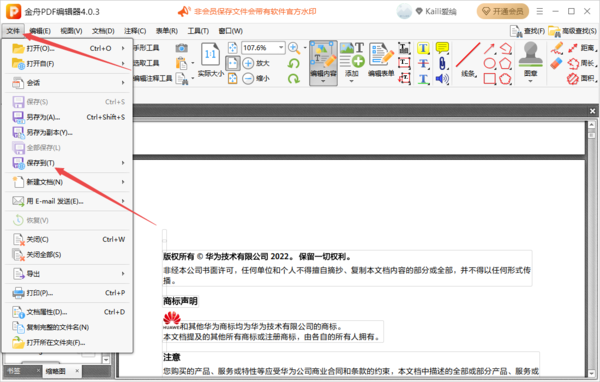Screen dimensions: 600x382
Task: Select the strikethrough text T icon
Action: [x=423, y=63]
